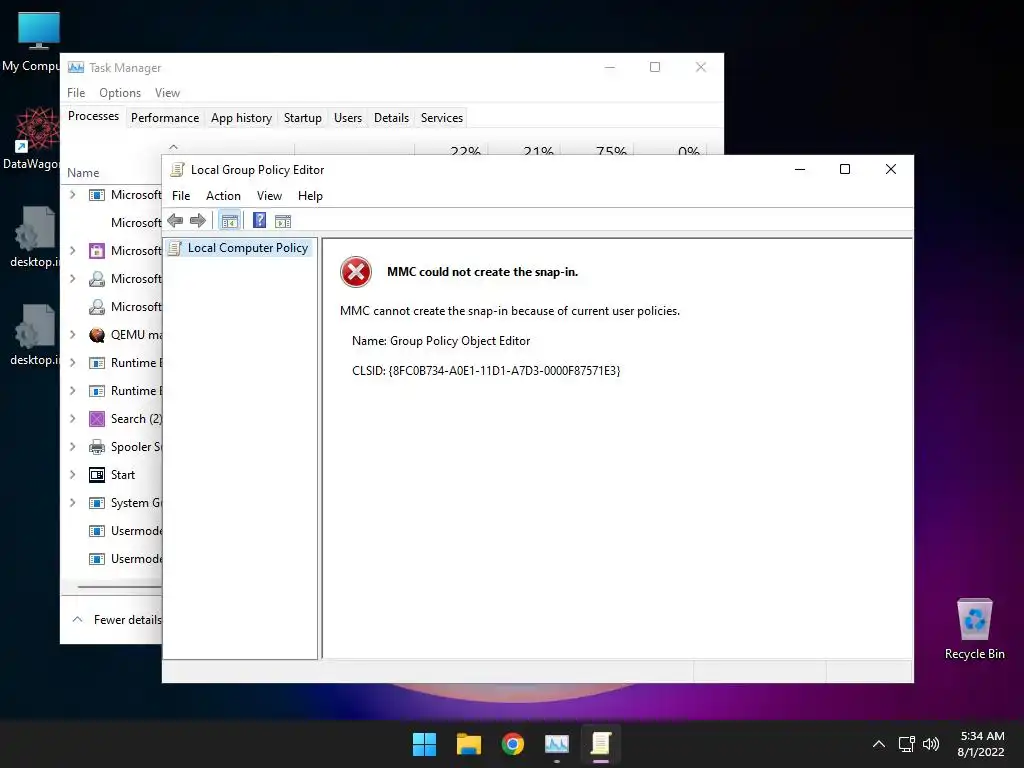
Task: Click the Spooler printer icon in Task Manager
Action: point(97,447)
